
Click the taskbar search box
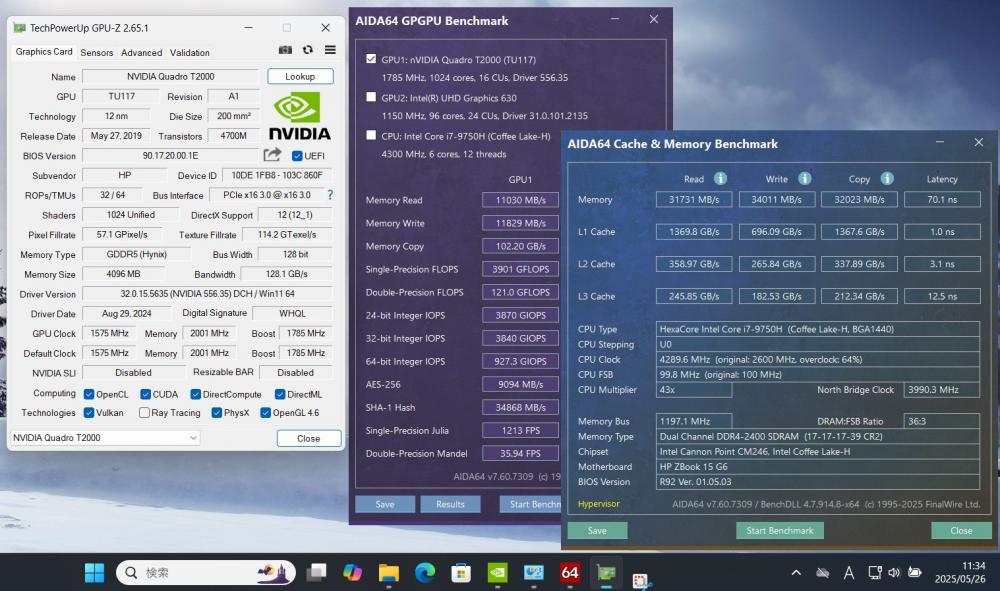click(x=205, y=573)
